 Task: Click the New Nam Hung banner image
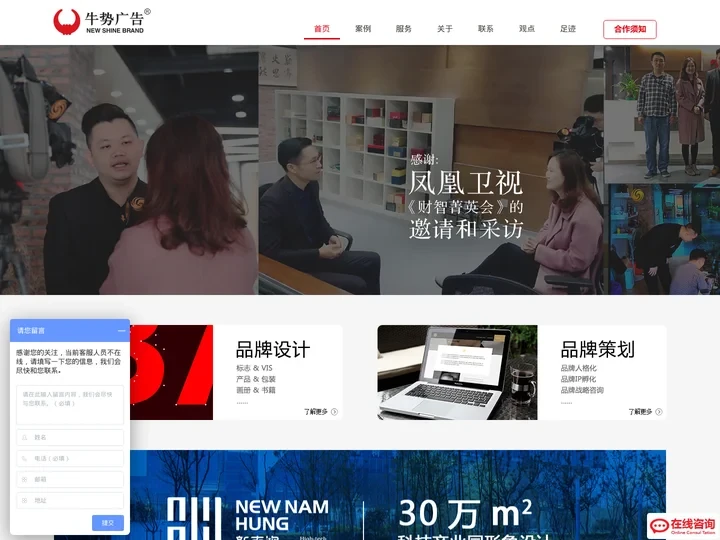398,495
